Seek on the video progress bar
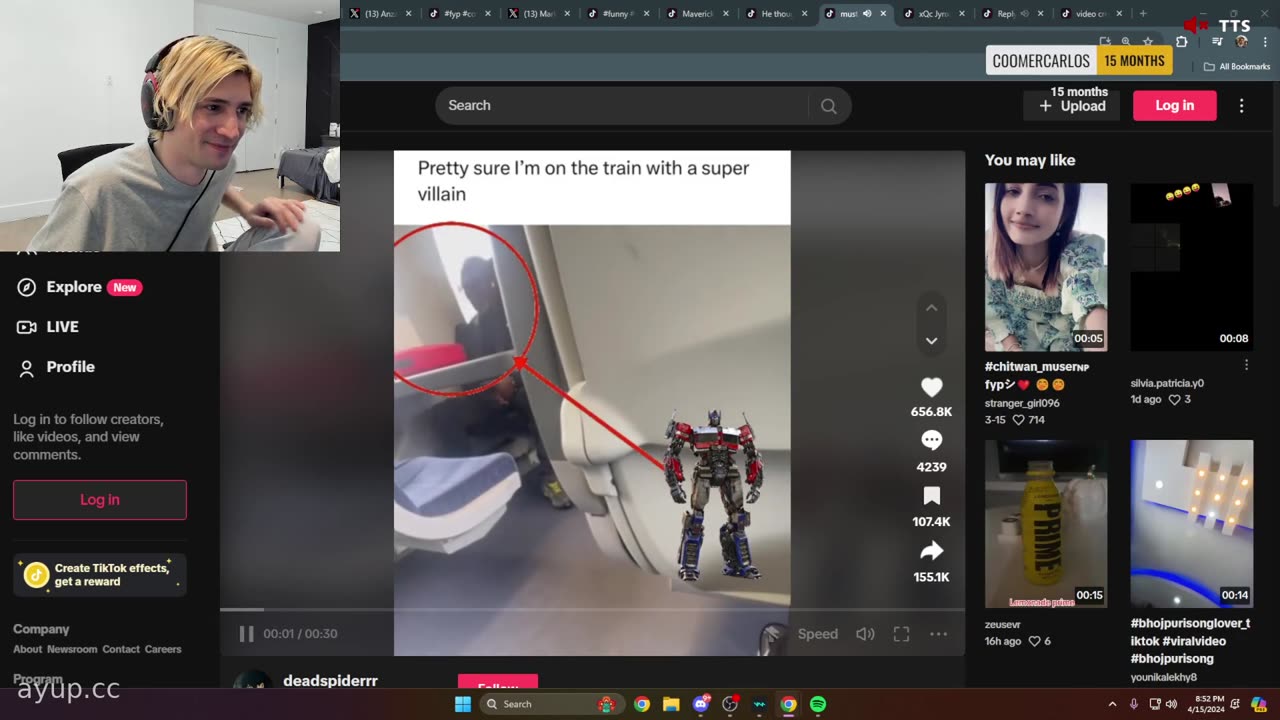The width and height of the screenshot is (1280, 720). click(592, 609)
